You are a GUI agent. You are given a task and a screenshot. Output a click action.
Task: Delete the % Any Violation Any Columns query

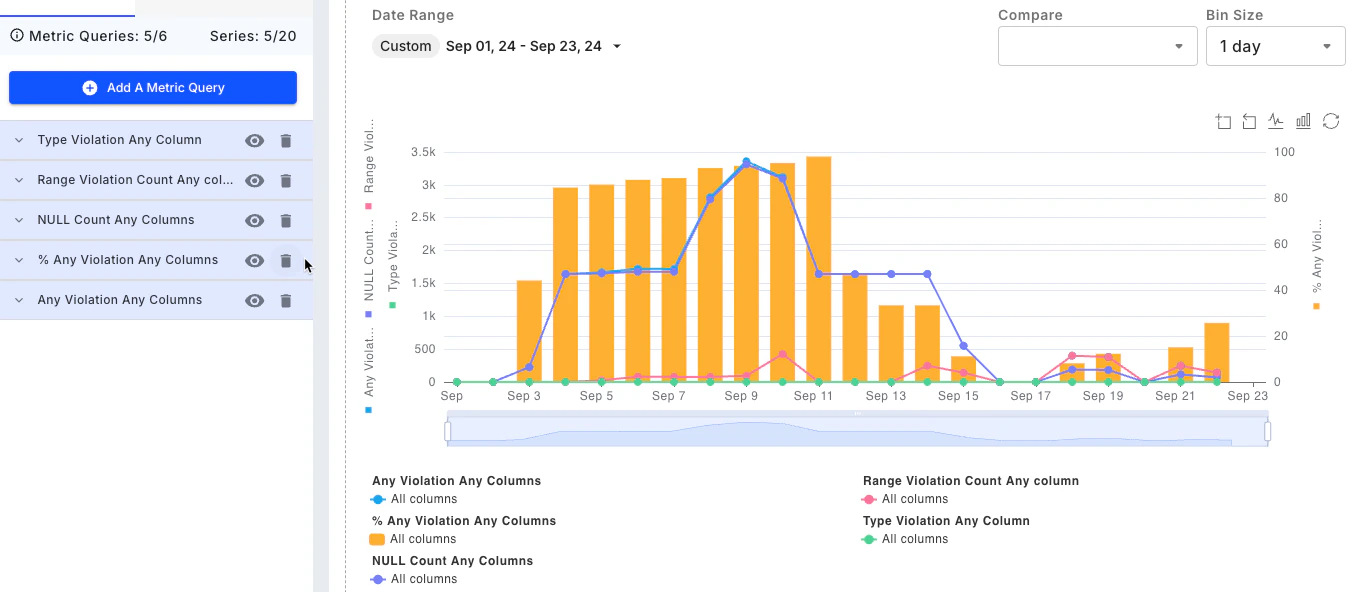pos(286,261)
